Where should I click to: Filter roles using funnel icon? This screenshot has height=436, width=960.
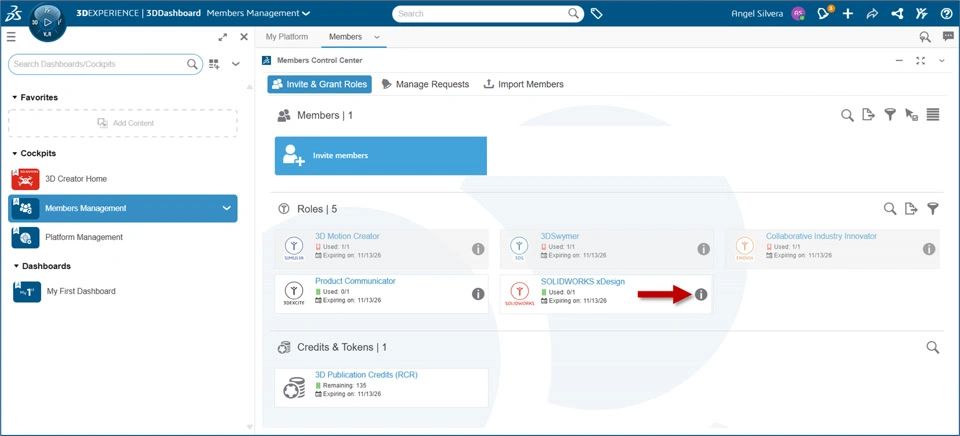coord(932,209)
